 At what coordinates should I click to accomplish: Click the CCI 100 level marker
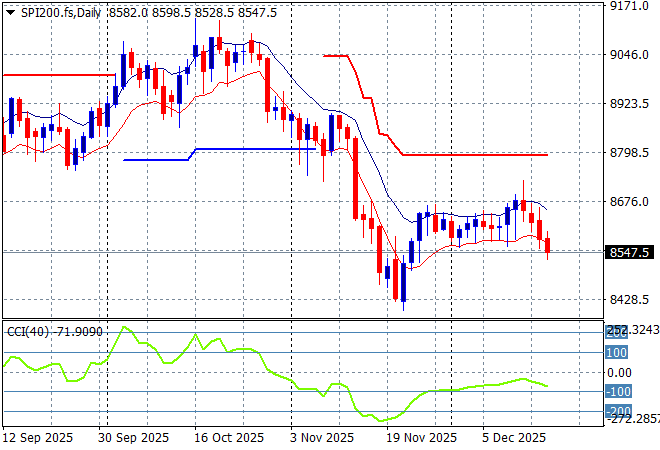(616, 353)
